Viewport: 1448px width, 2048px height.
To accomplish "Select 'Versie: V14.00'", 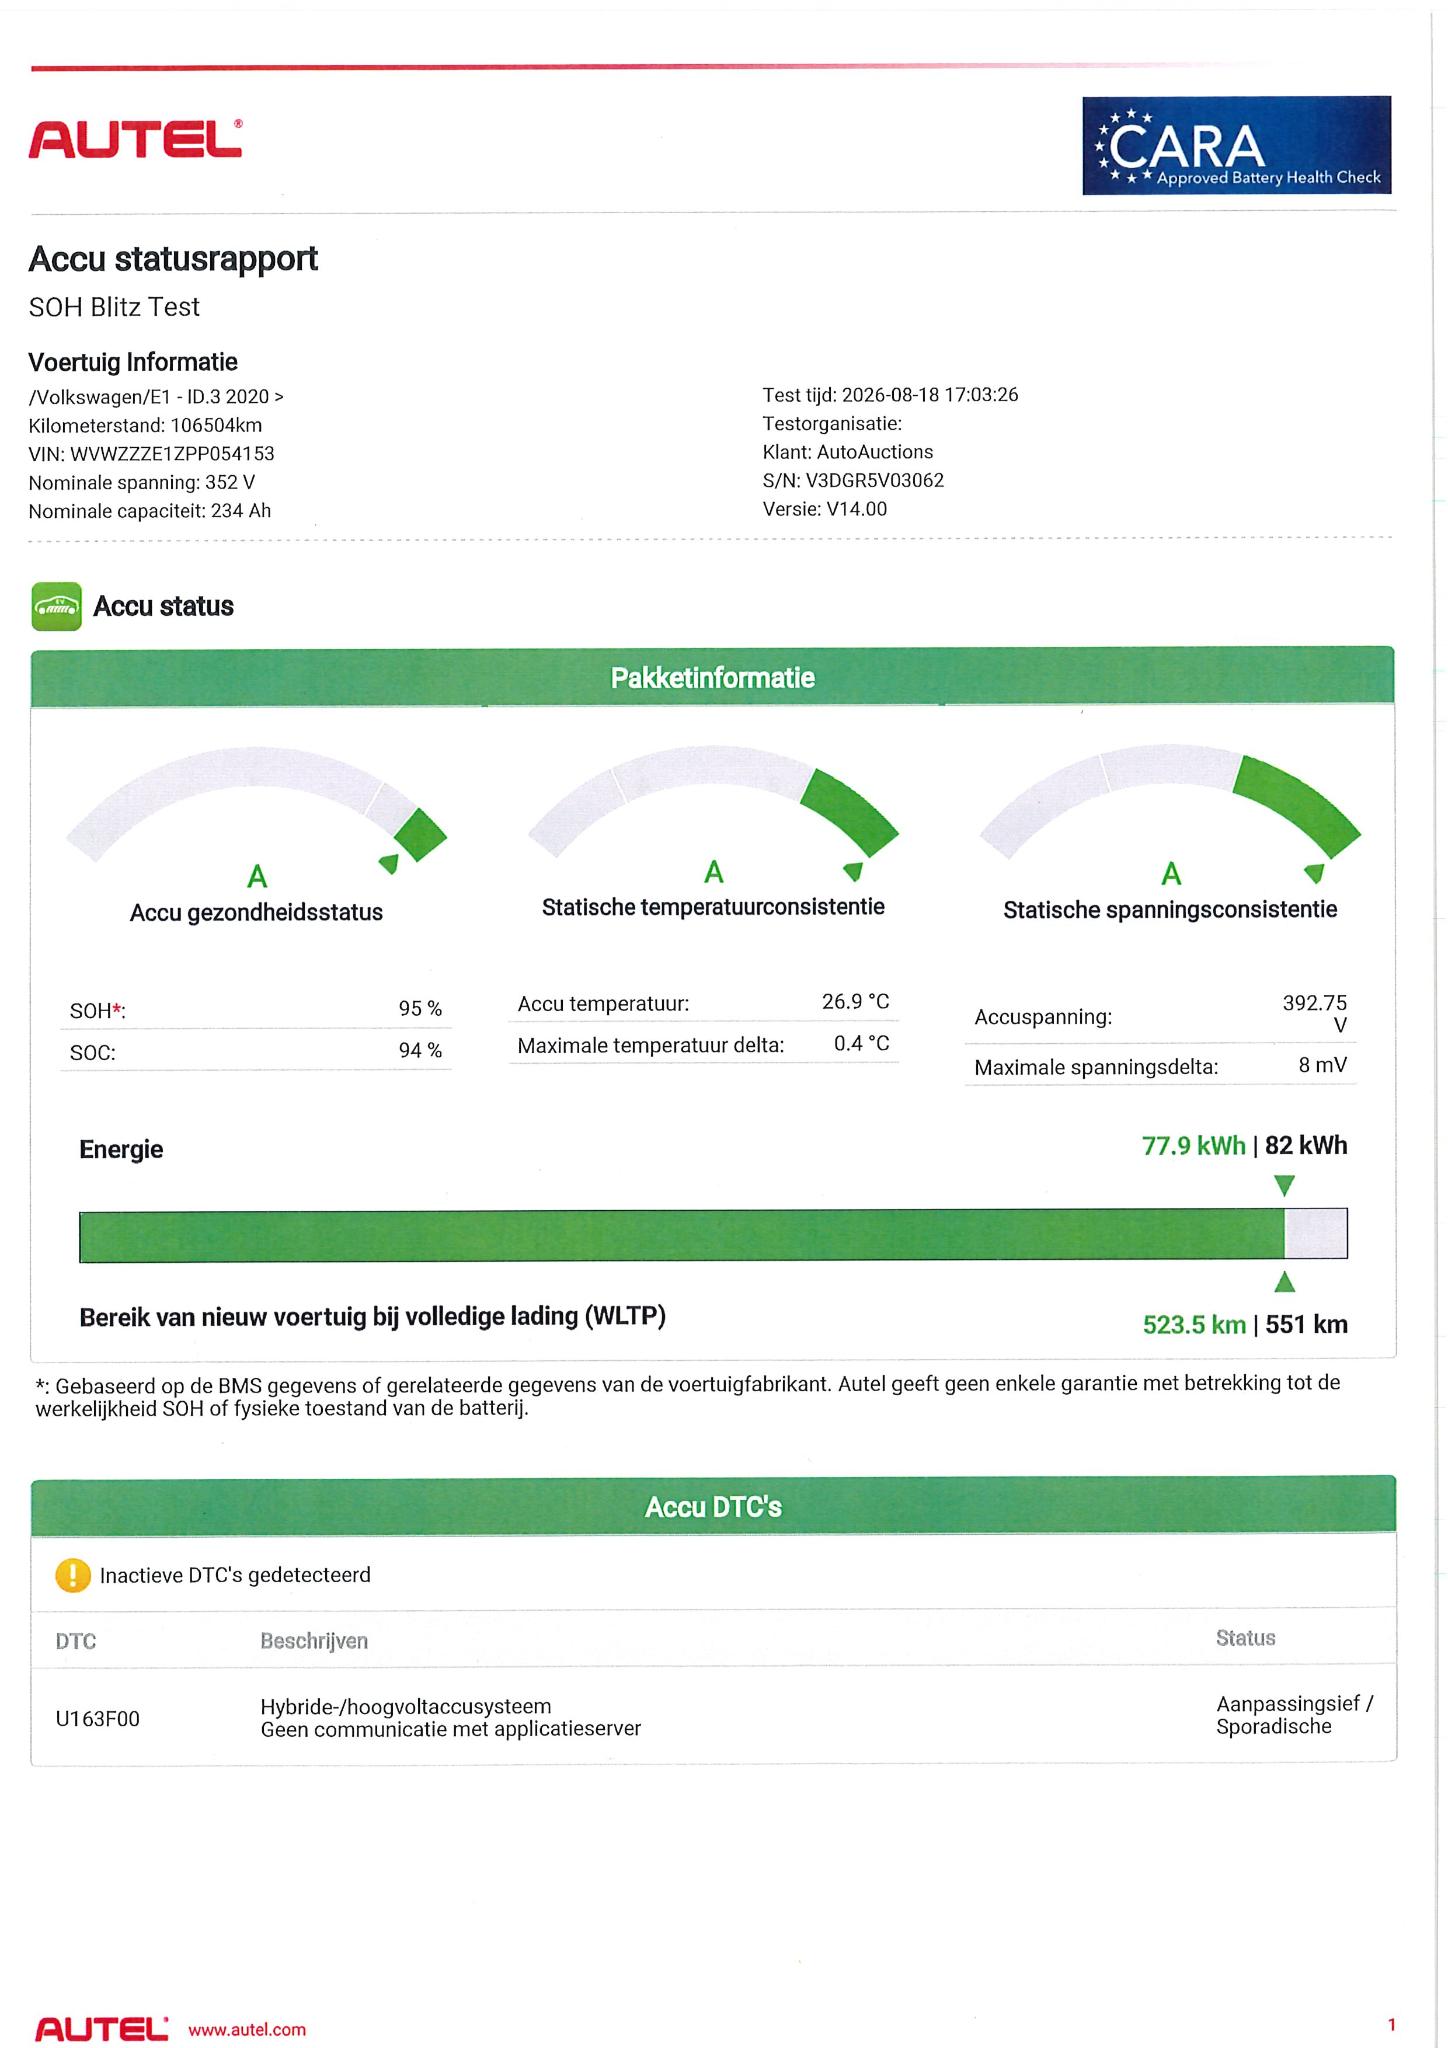I will click(x=824, y=509).
